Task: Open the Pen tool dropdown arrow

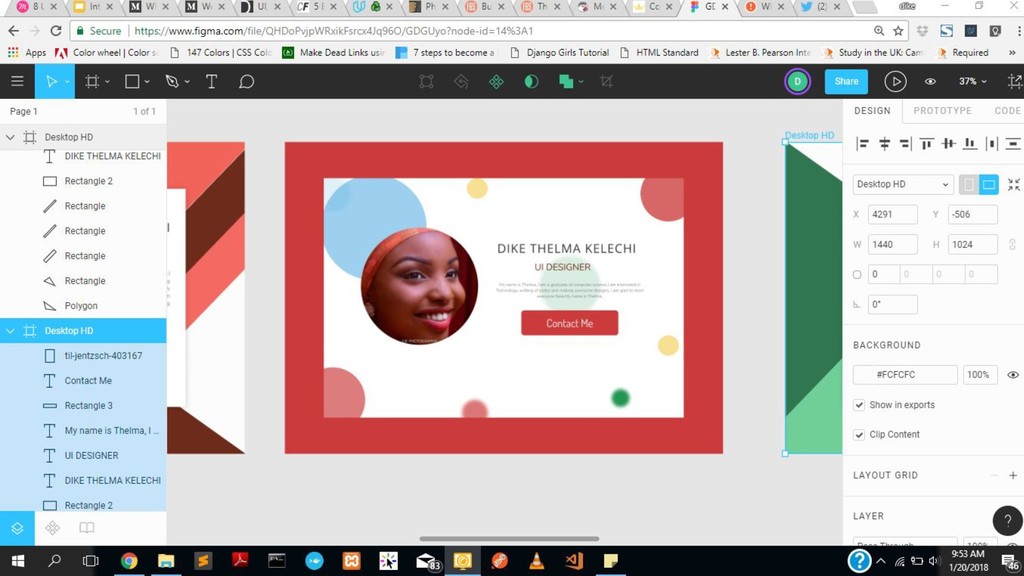Action: pyautogui.click(x=187, y=82)
